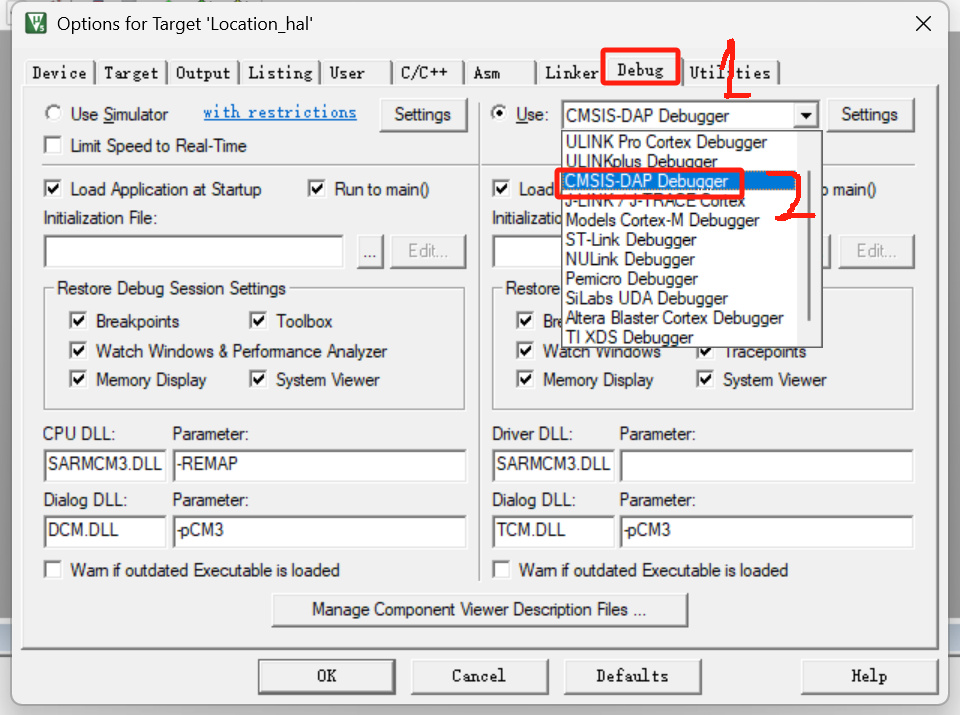Toggle simulator System Viewer checkbox
960x715 pixels.
tap(258, 379)
